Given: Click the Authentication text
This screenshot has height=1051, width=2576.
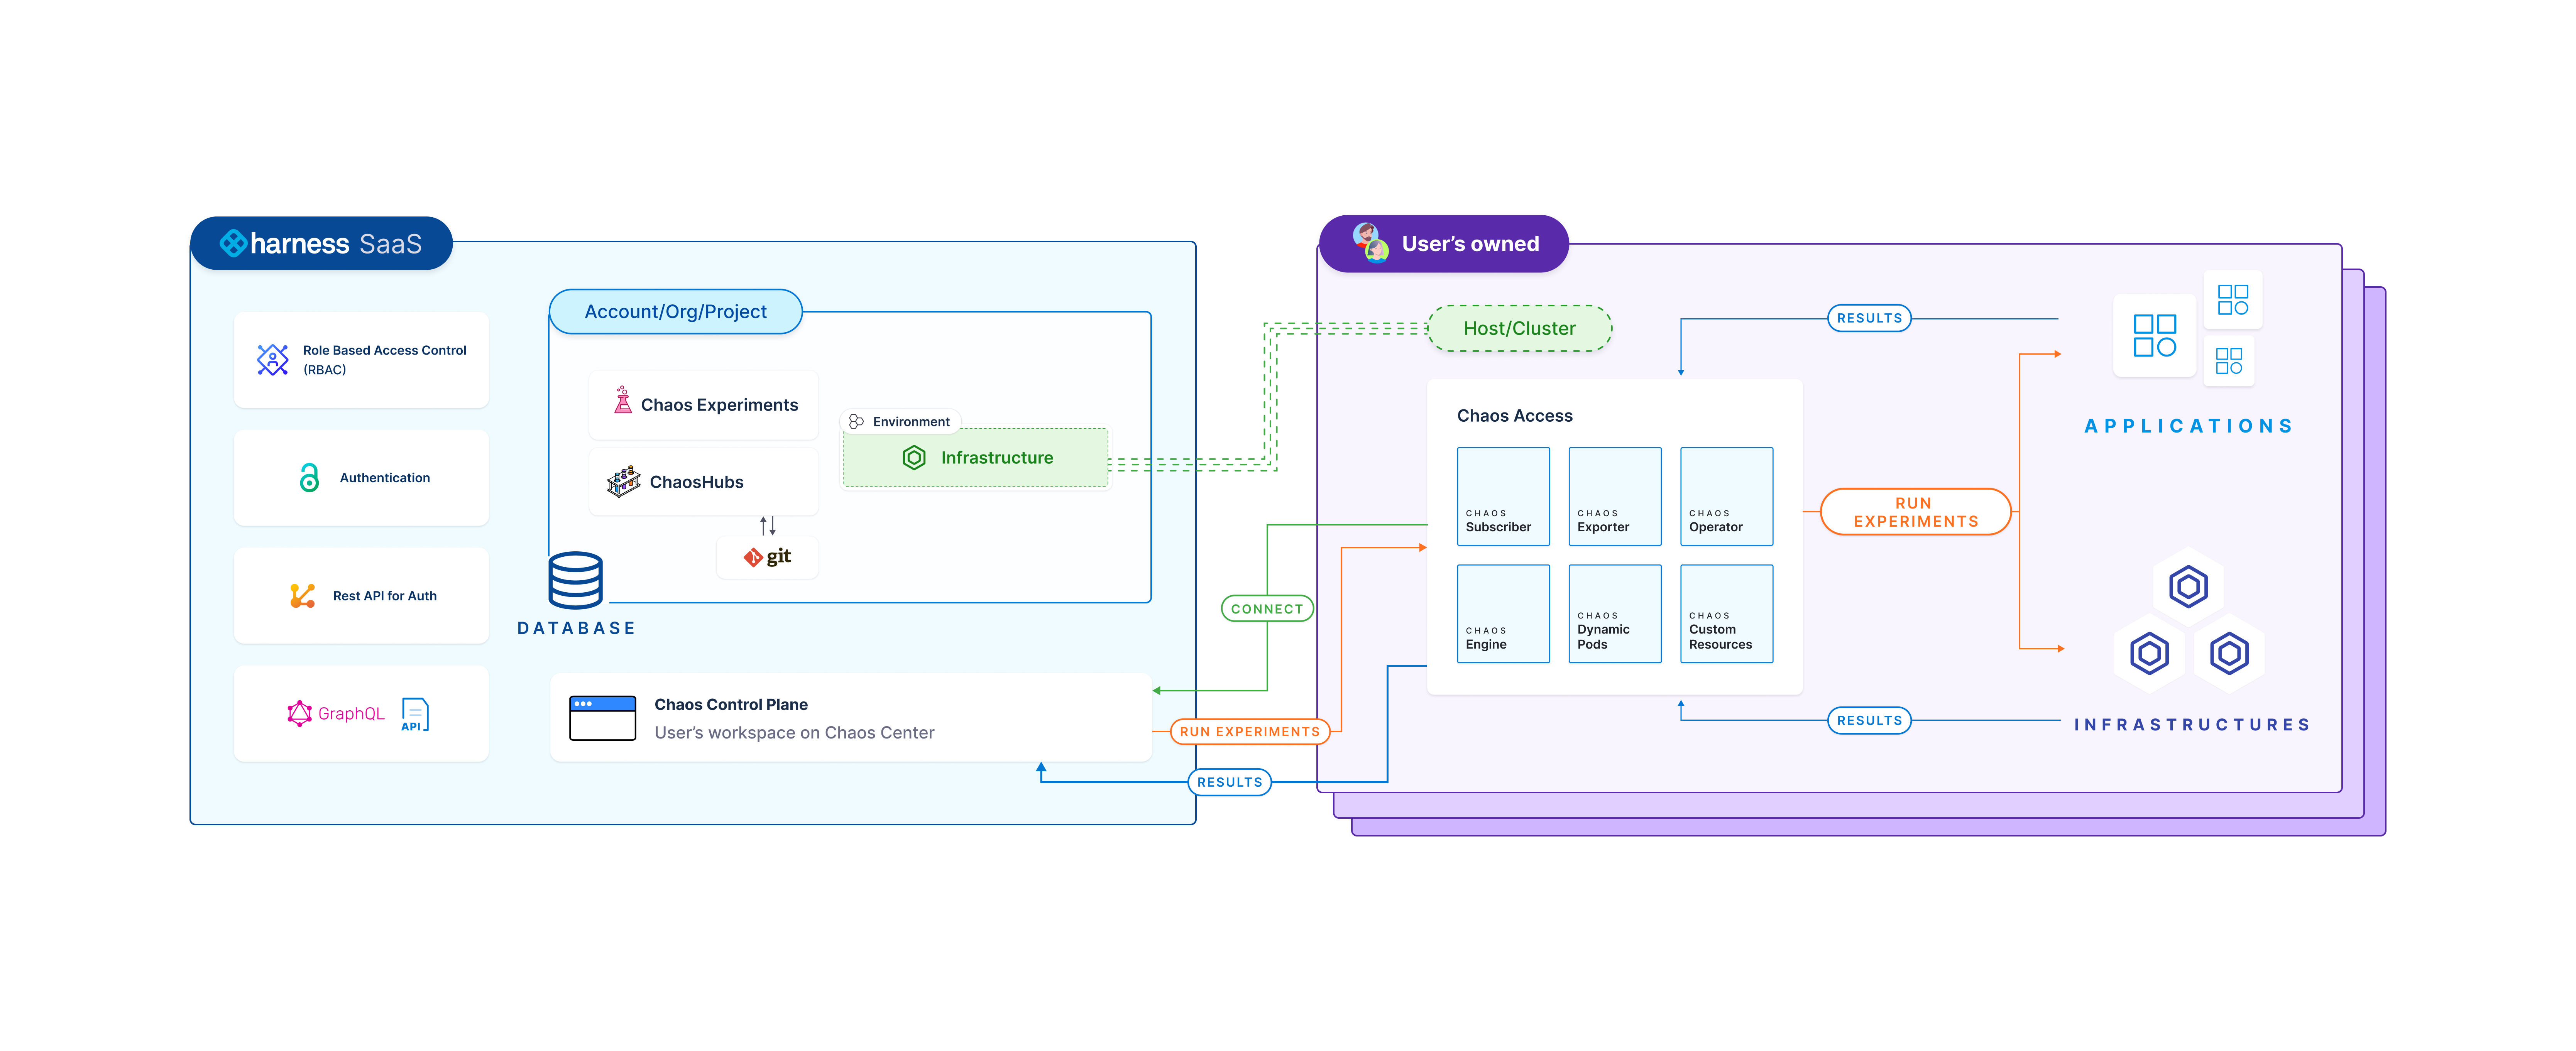Looking at the screenshot, I should point(385,478).
